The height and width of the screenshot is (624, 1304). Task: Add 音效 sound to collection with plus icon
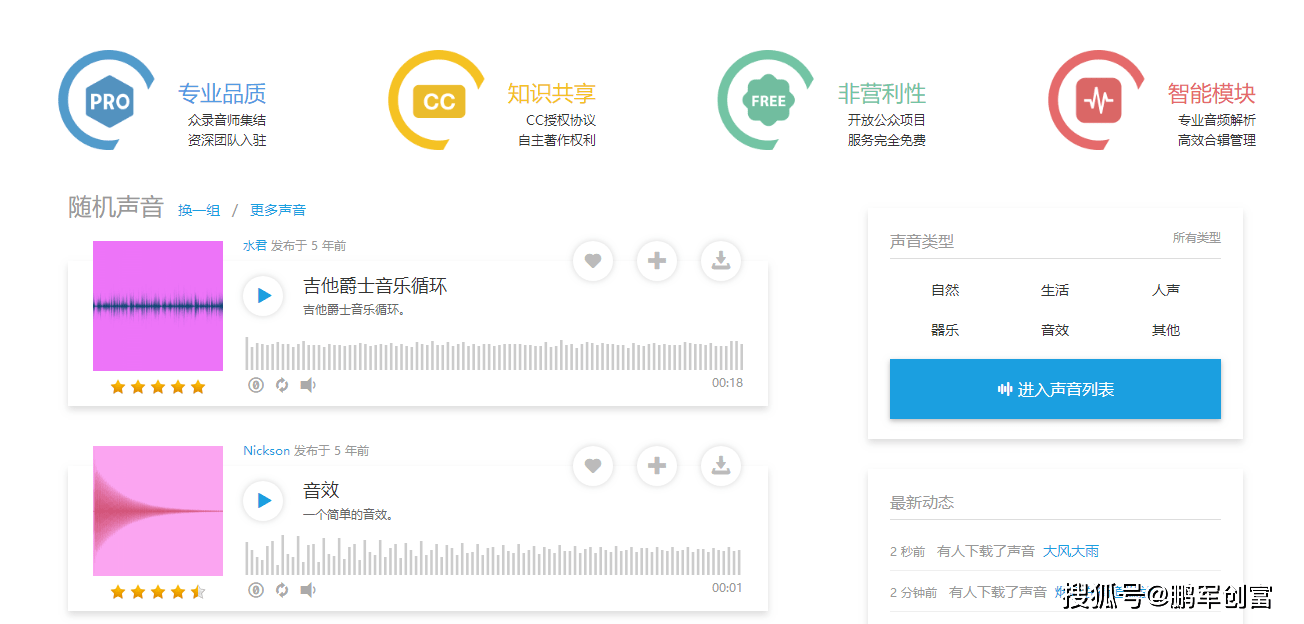[x=657, y=465]
